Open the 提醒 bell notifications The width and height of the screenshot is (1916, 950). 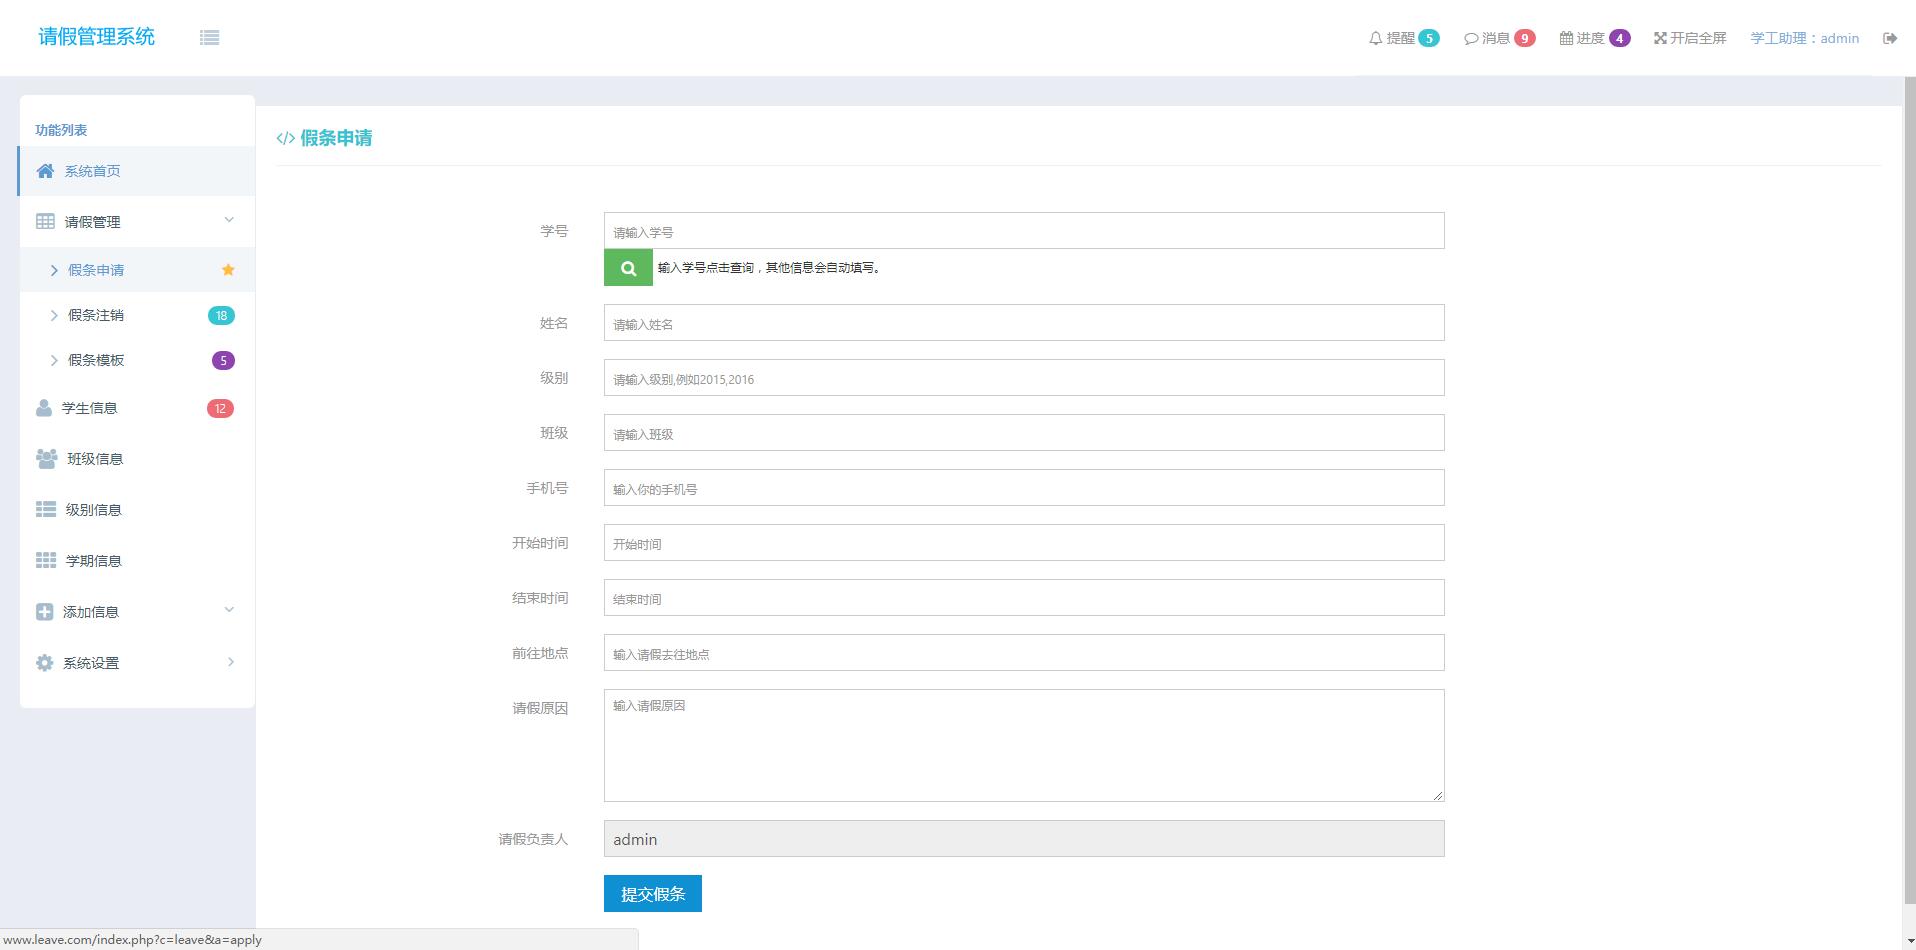[1403, 38]
